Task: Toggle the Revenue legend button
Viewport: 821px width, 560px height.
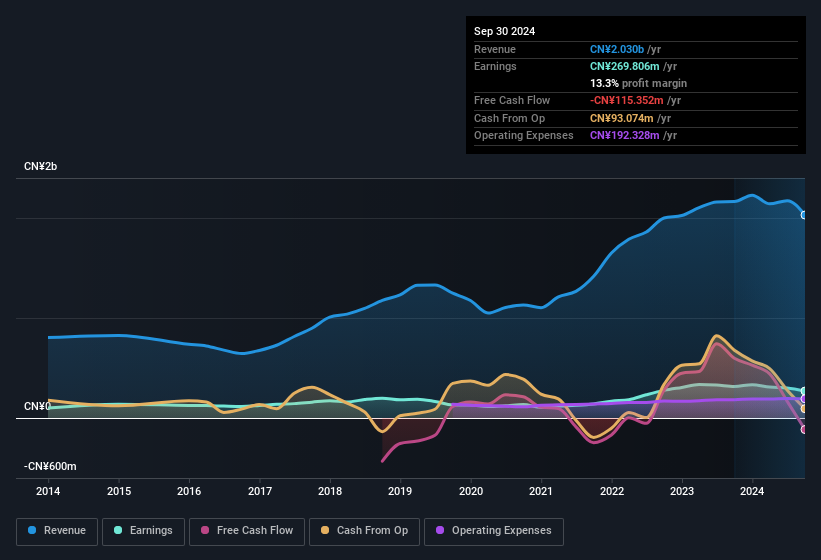Action: tap(57, 531)
